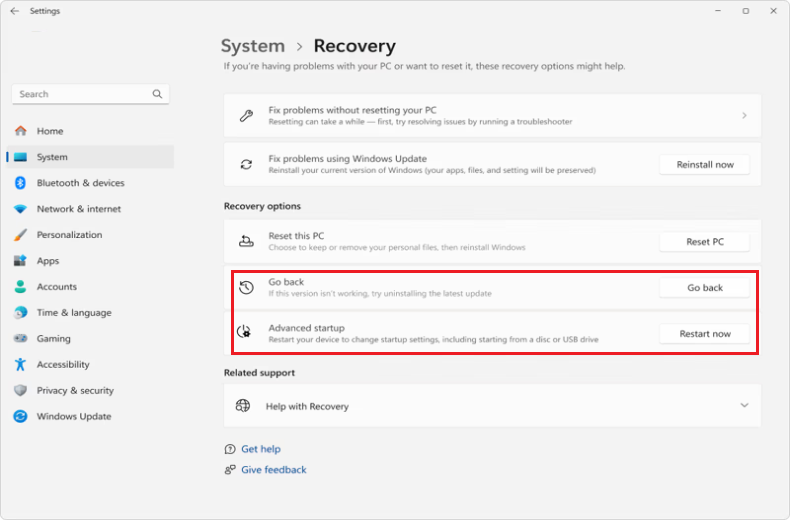Go to Privacy & security settings
This screenshot has height=520, width=790.
(91, 391)
